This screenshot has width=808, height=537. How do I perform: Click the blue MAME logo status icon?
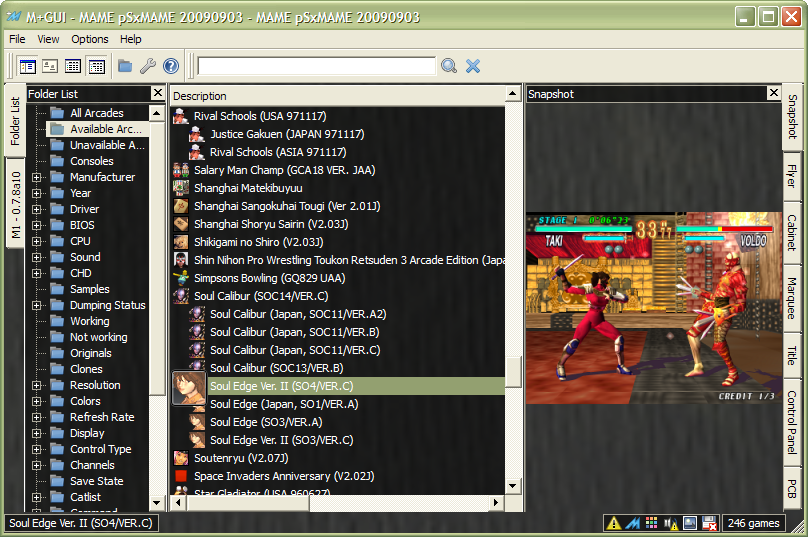pos(632,524)
